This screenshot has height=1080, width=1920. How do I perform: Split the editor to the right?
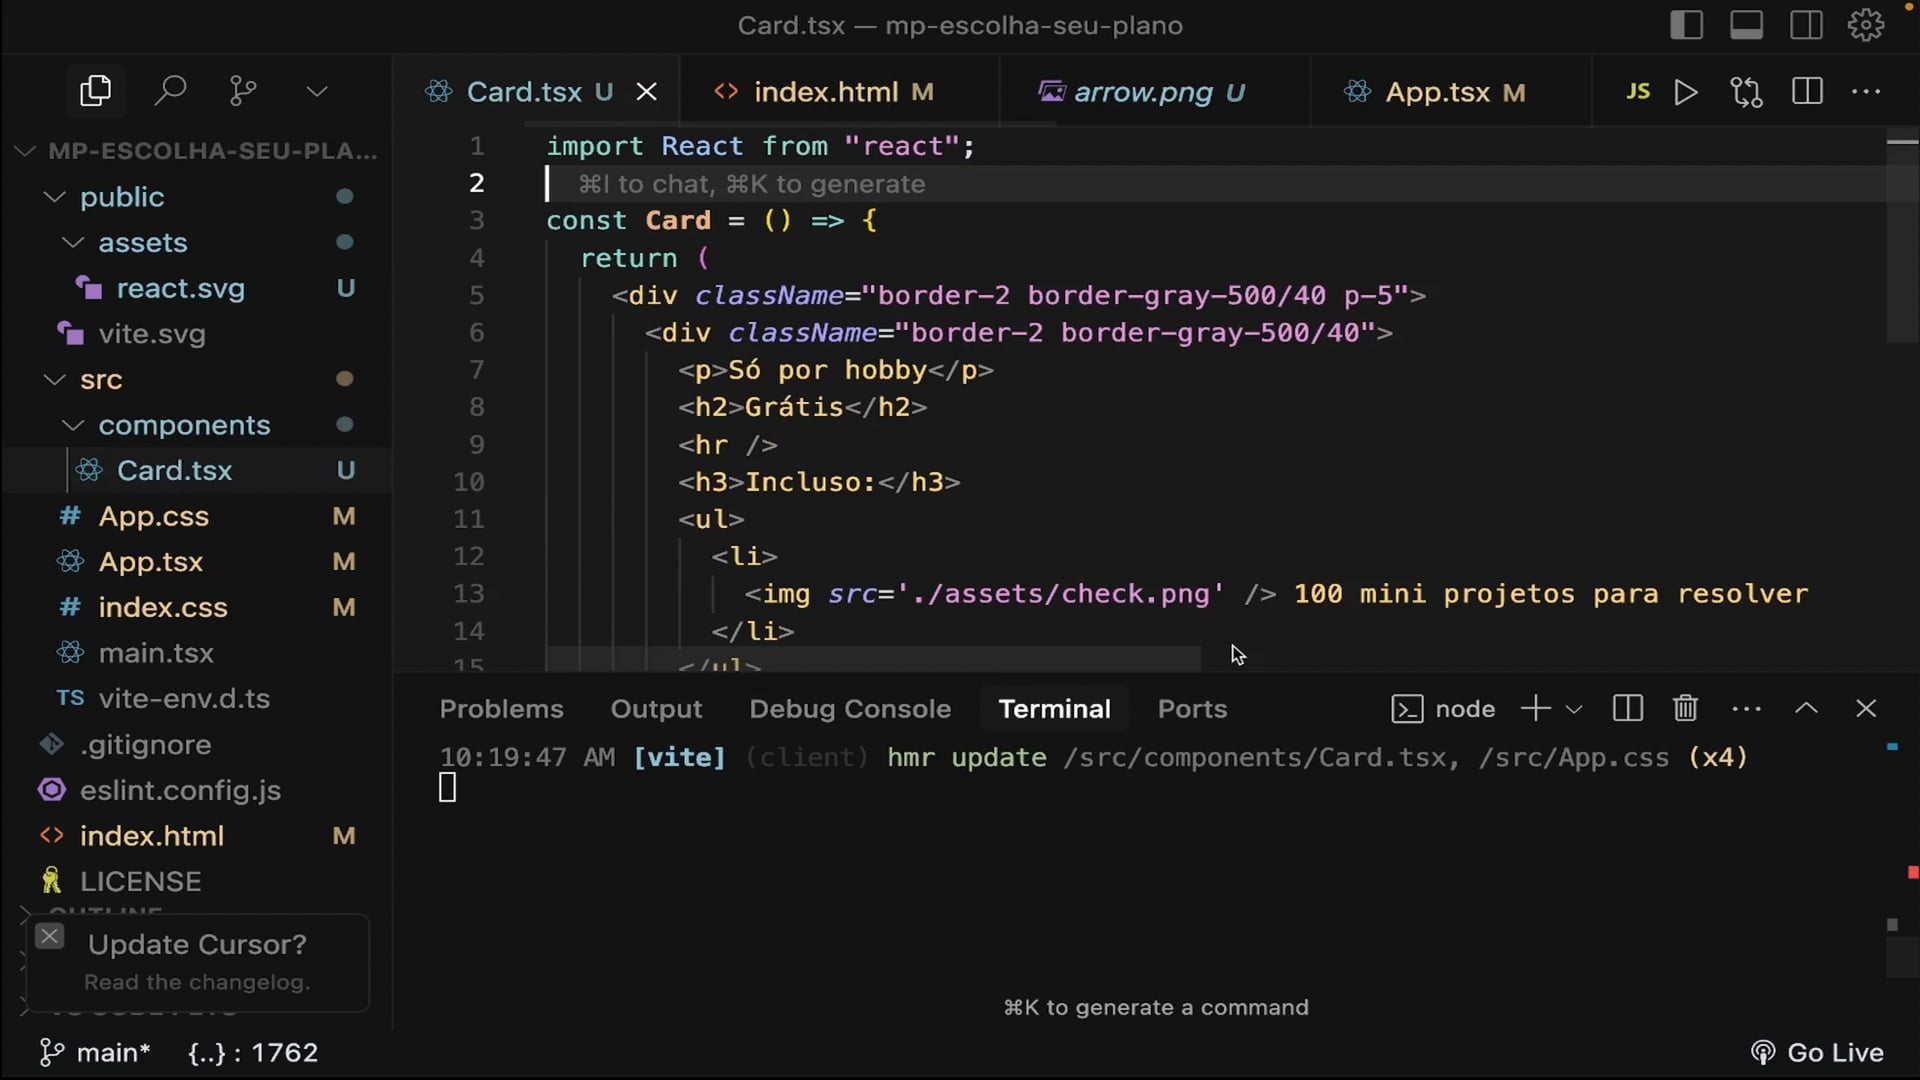(x=1807, y=92)
